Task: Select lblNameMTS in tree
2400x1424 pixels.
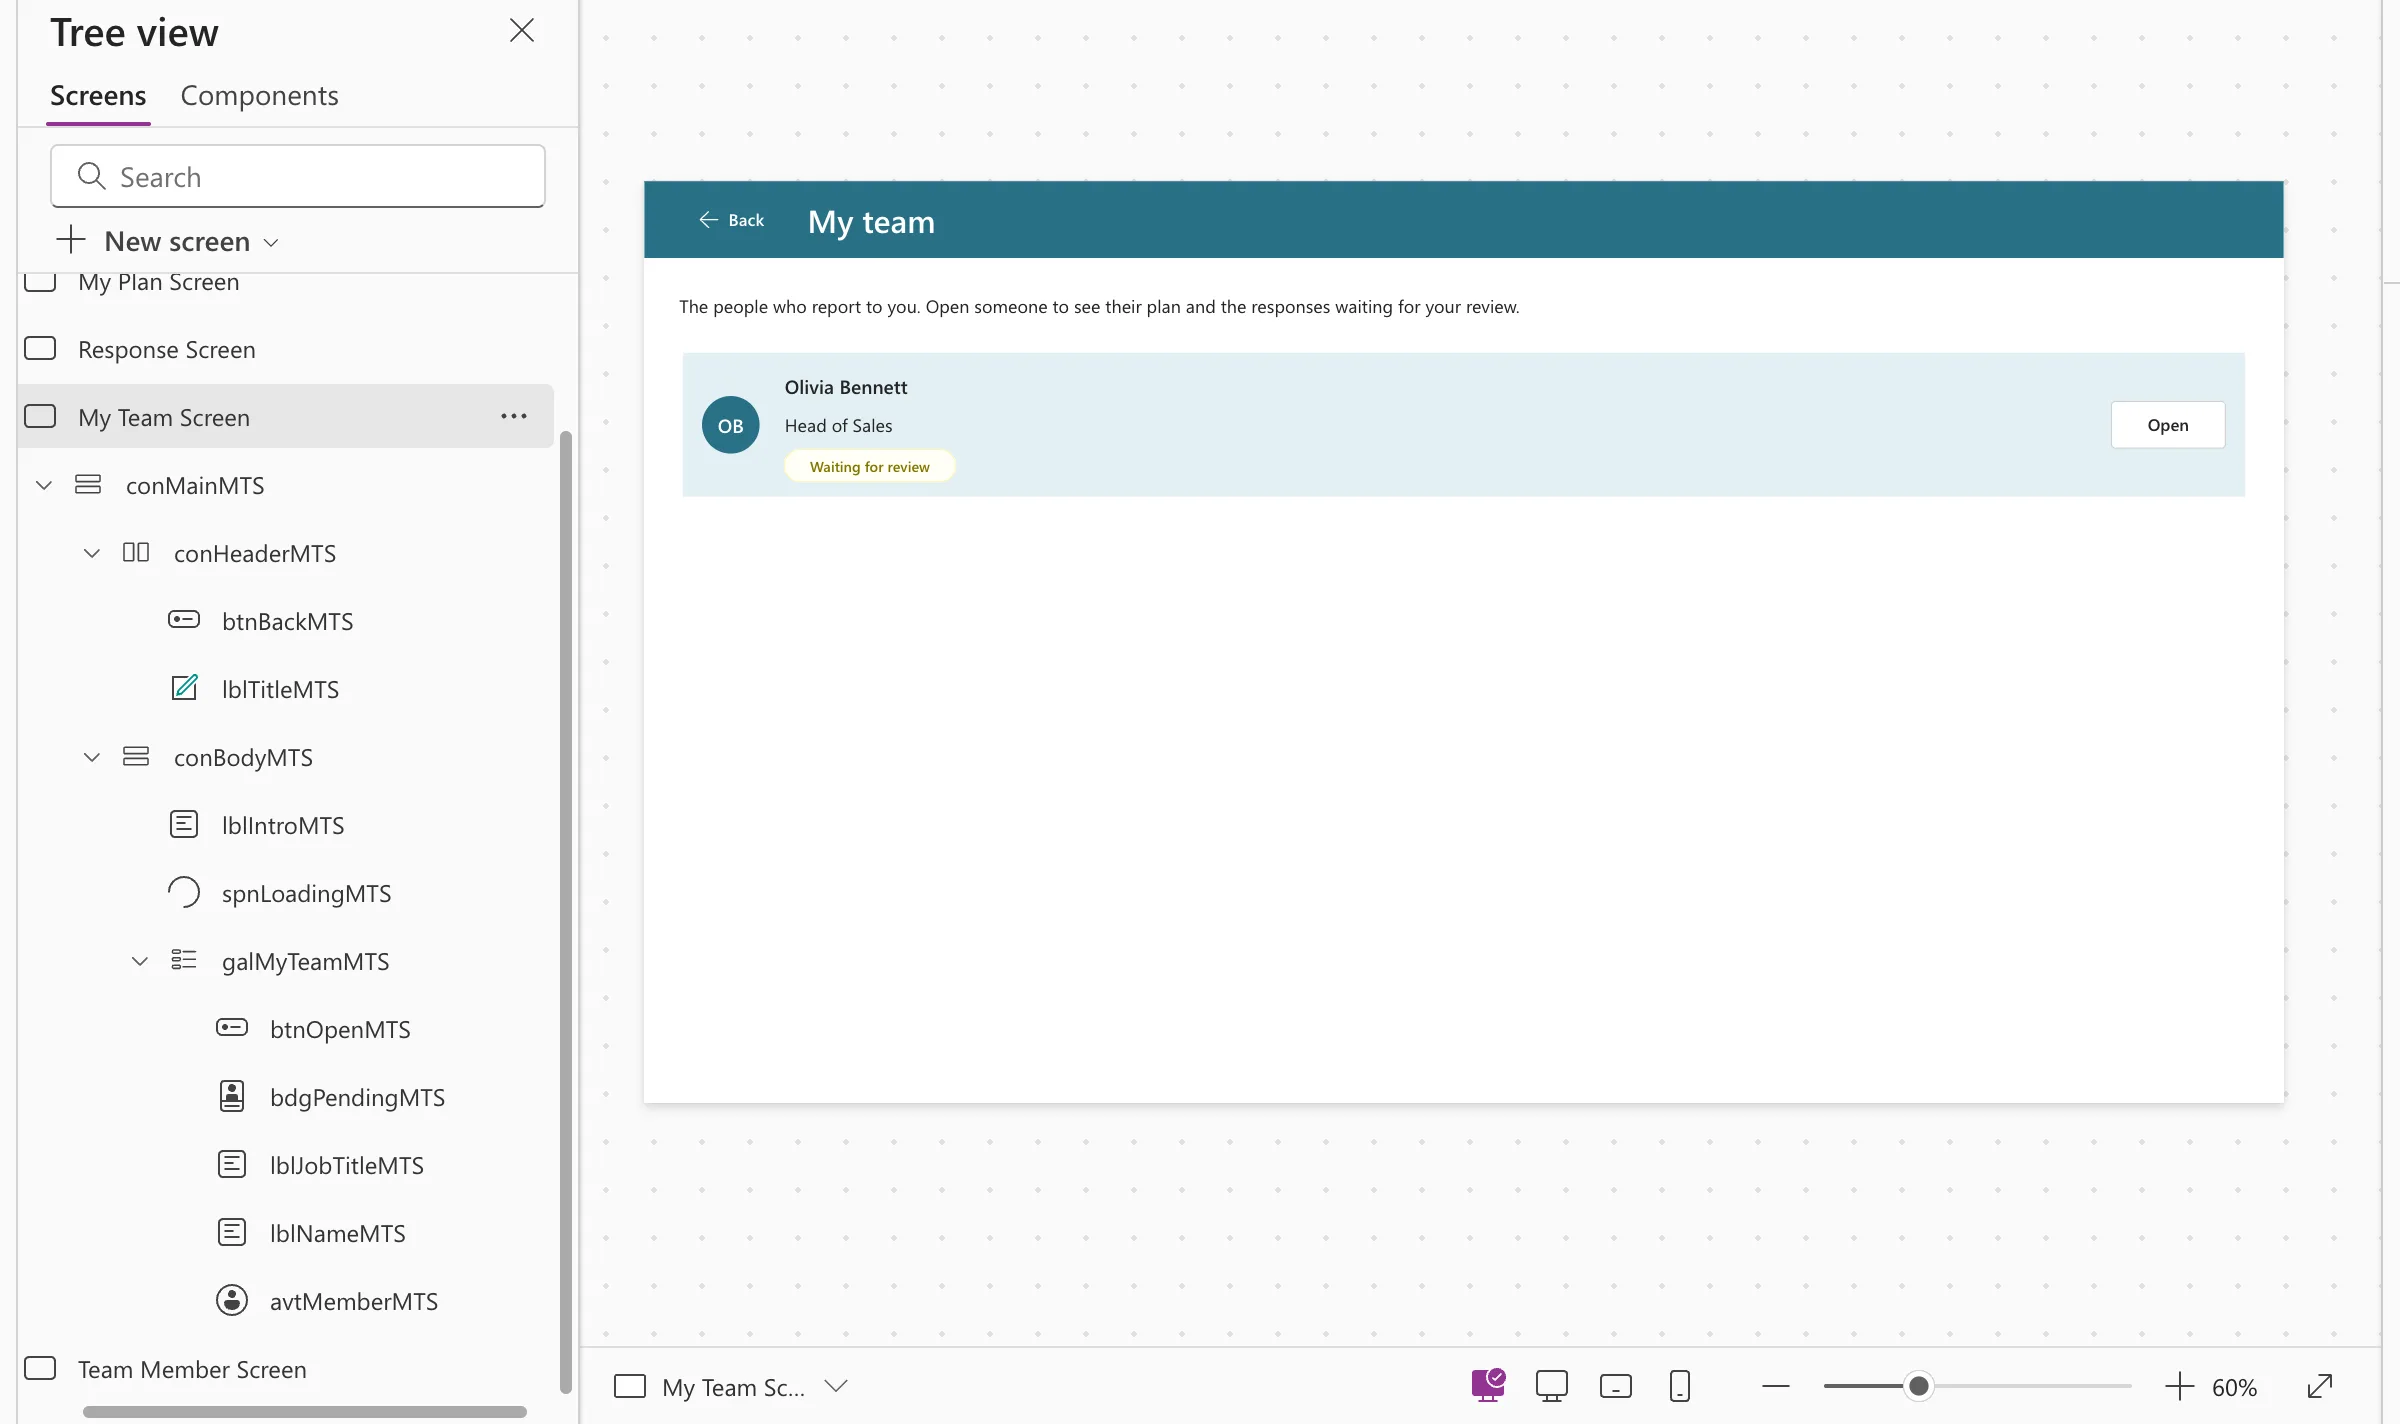Action: pos(338,1234)
